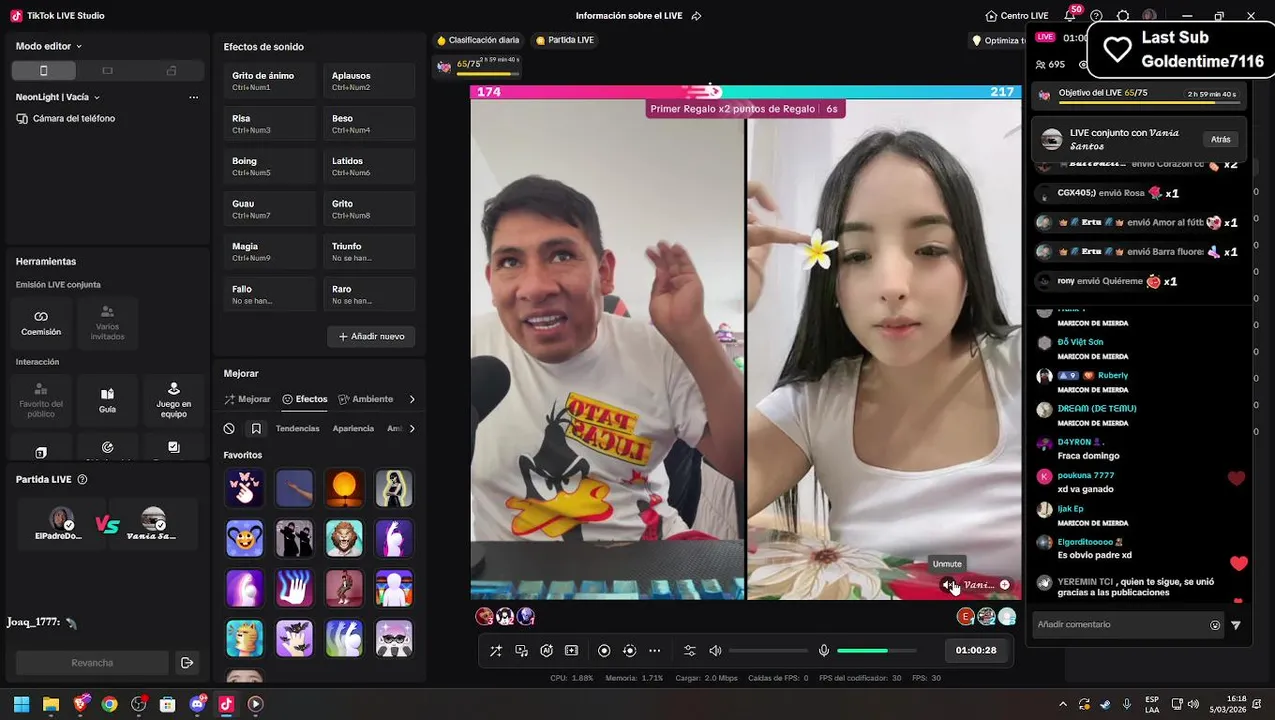Image resolution: width=1275 pixels, height=720 pixels.
Task: Play the Beso sound effect
Action: point(369,123)
